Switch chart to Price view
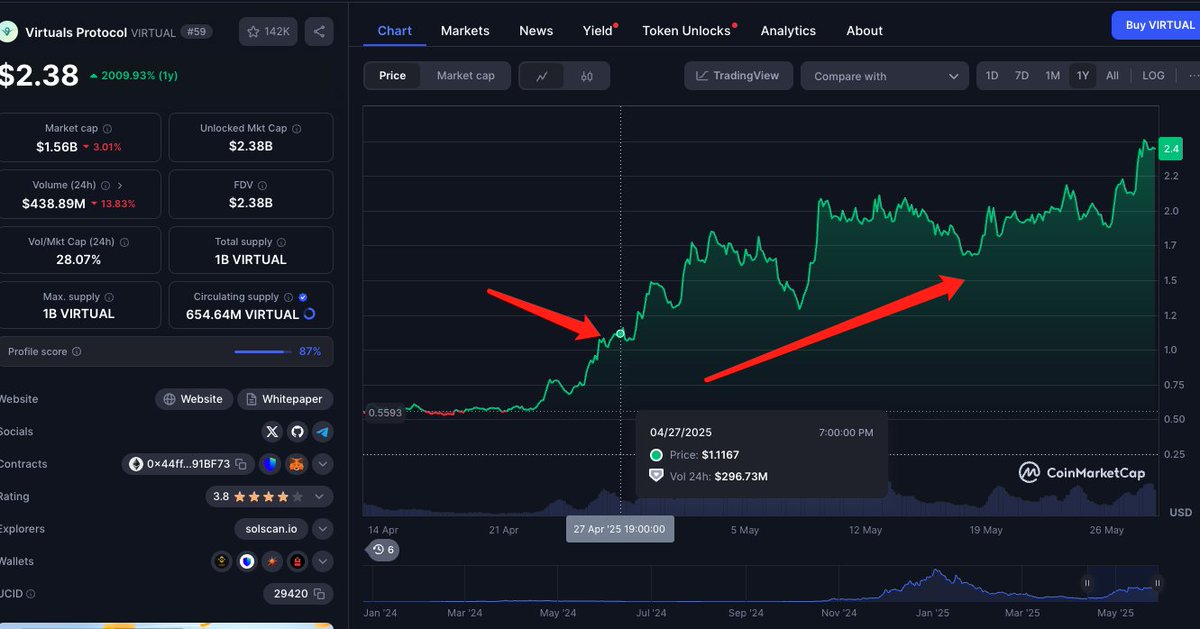 pyautogui.click(x=393, y=76)
